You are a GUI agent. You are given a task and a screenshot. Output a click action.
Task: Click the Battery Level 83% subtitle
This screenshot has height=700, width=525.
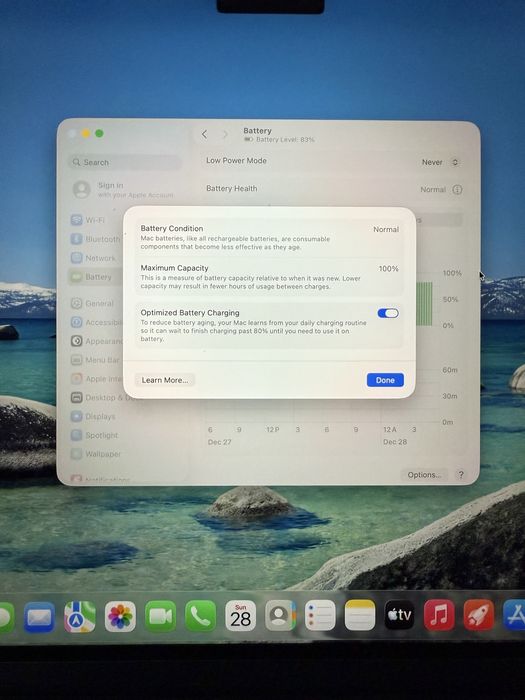(285, 140)
